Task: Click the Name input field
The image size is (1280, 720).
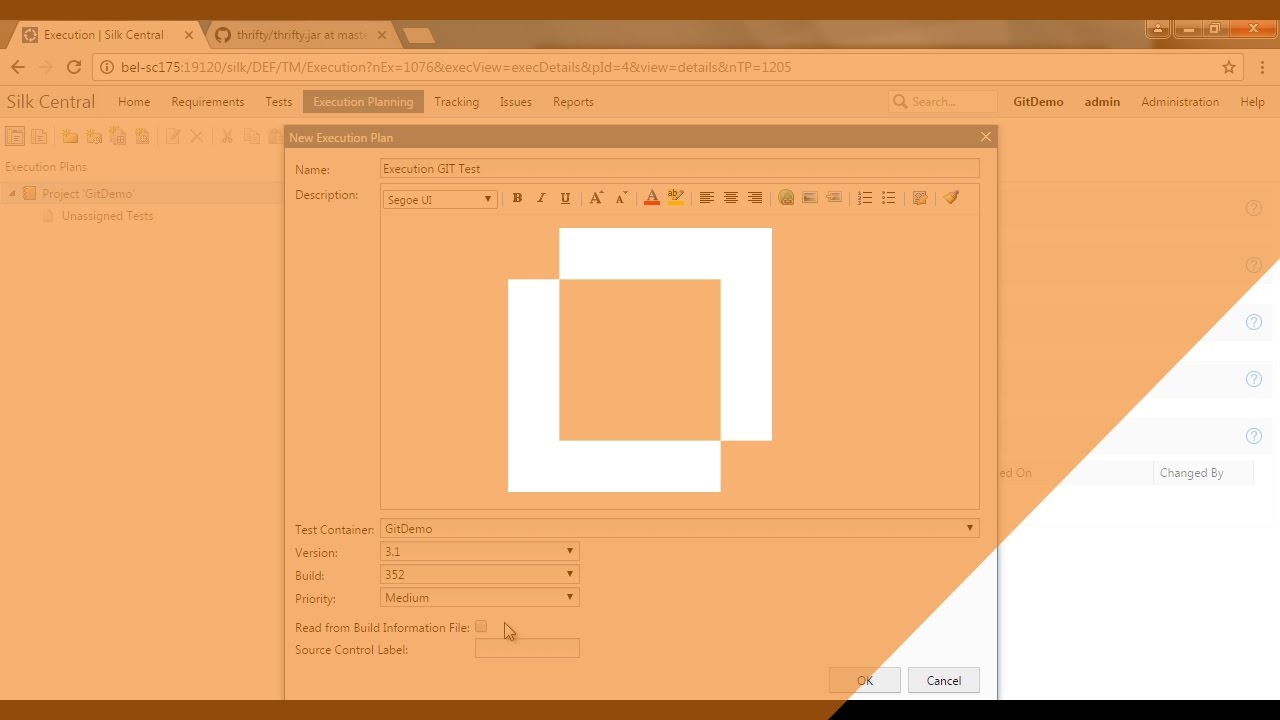Action: click(680, 169)
